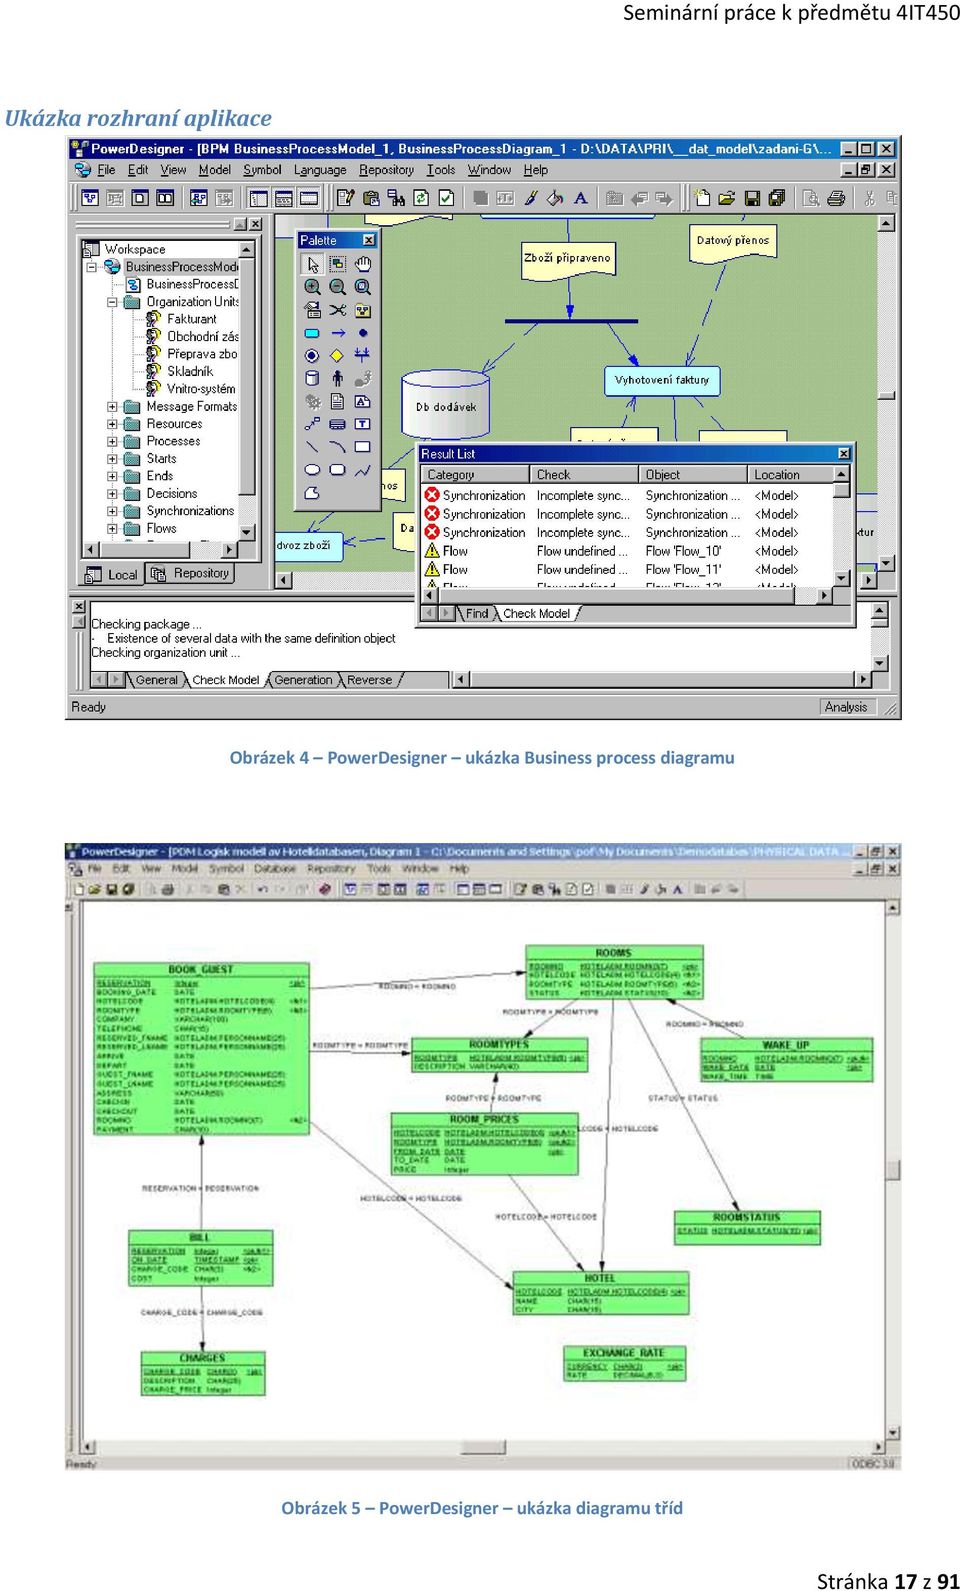This screenshot has height=1591, width=960.
Task: Switch to the Repository browser tab
Action: [x=191, y=574]
